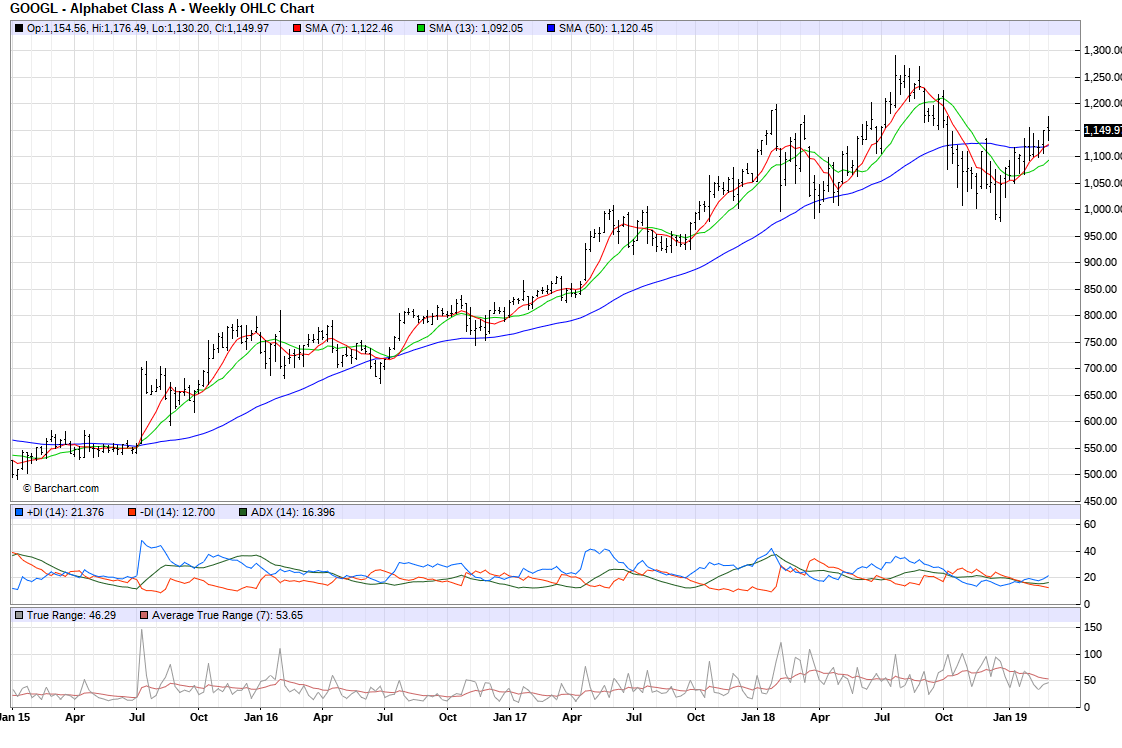
Task: Click the Jan 19 date axis label
Action: [x=1010, y=717]
